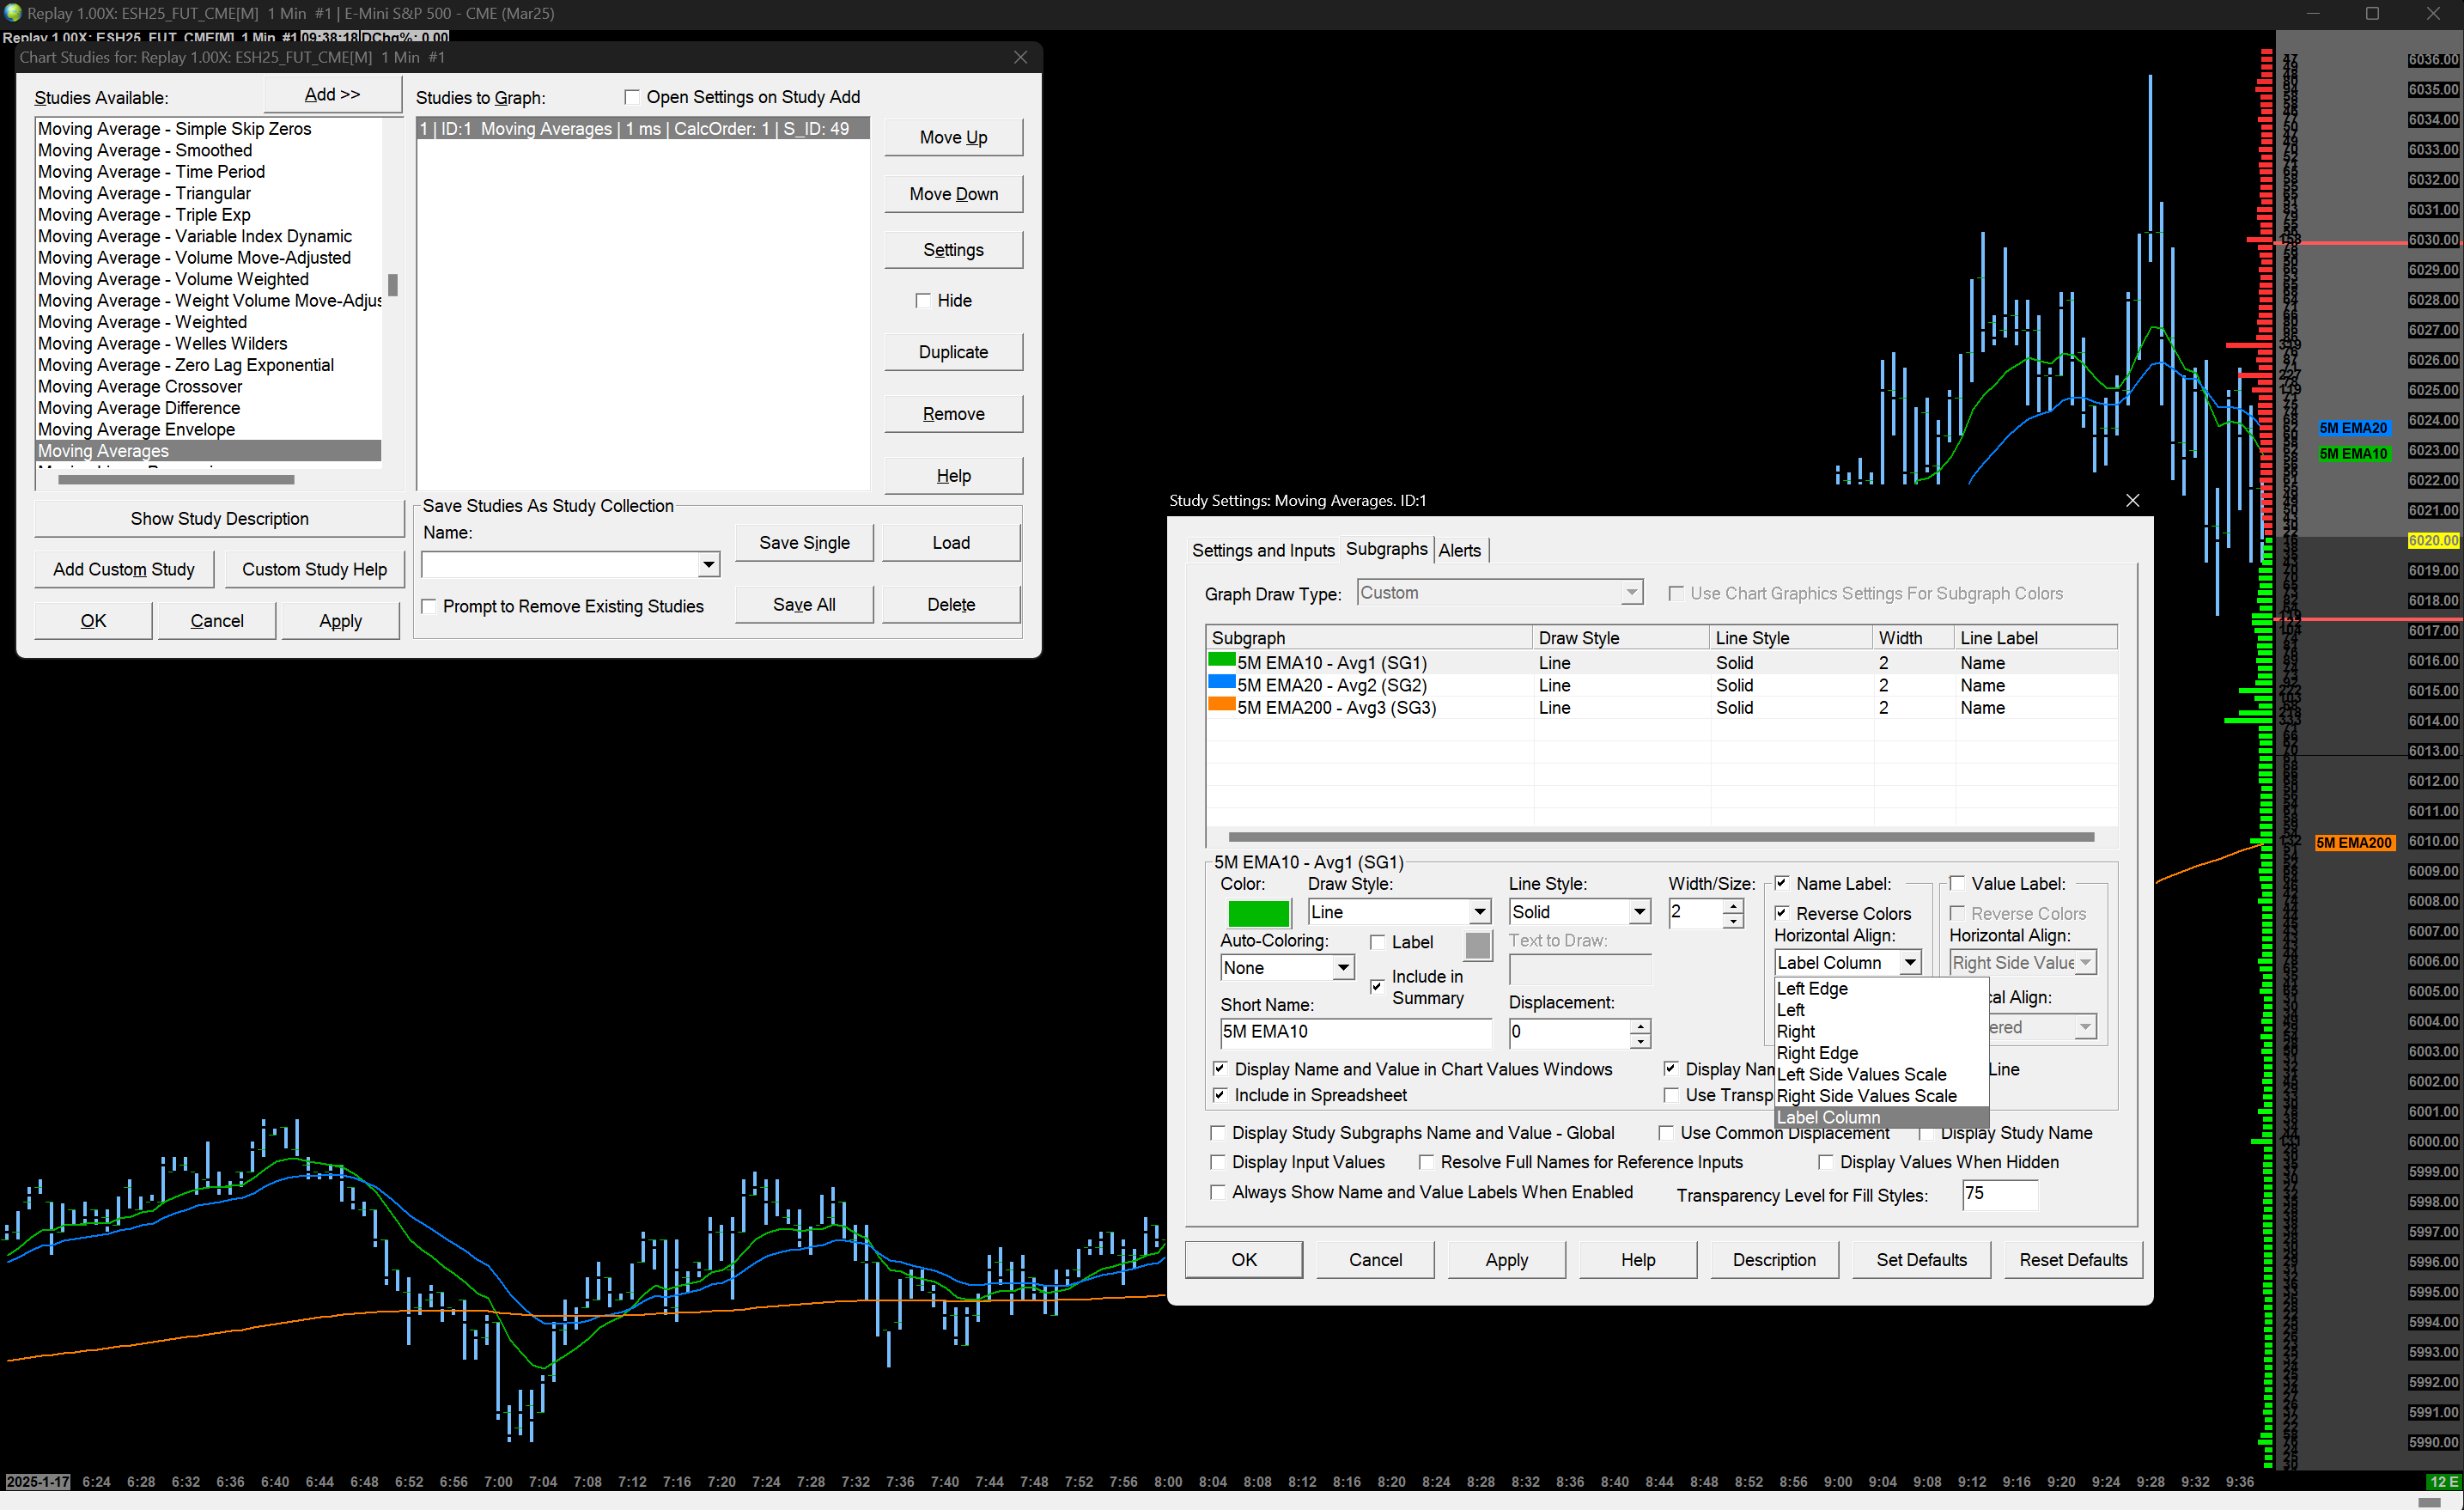2464x1510 pixels.
Task: Close the Chart Studies window with X
Action: (x=1020, y=57)
